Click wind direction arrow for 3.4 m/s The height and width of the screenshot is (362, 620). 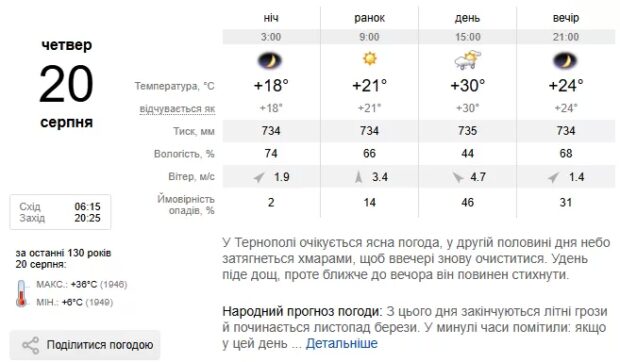click(358, 177)
